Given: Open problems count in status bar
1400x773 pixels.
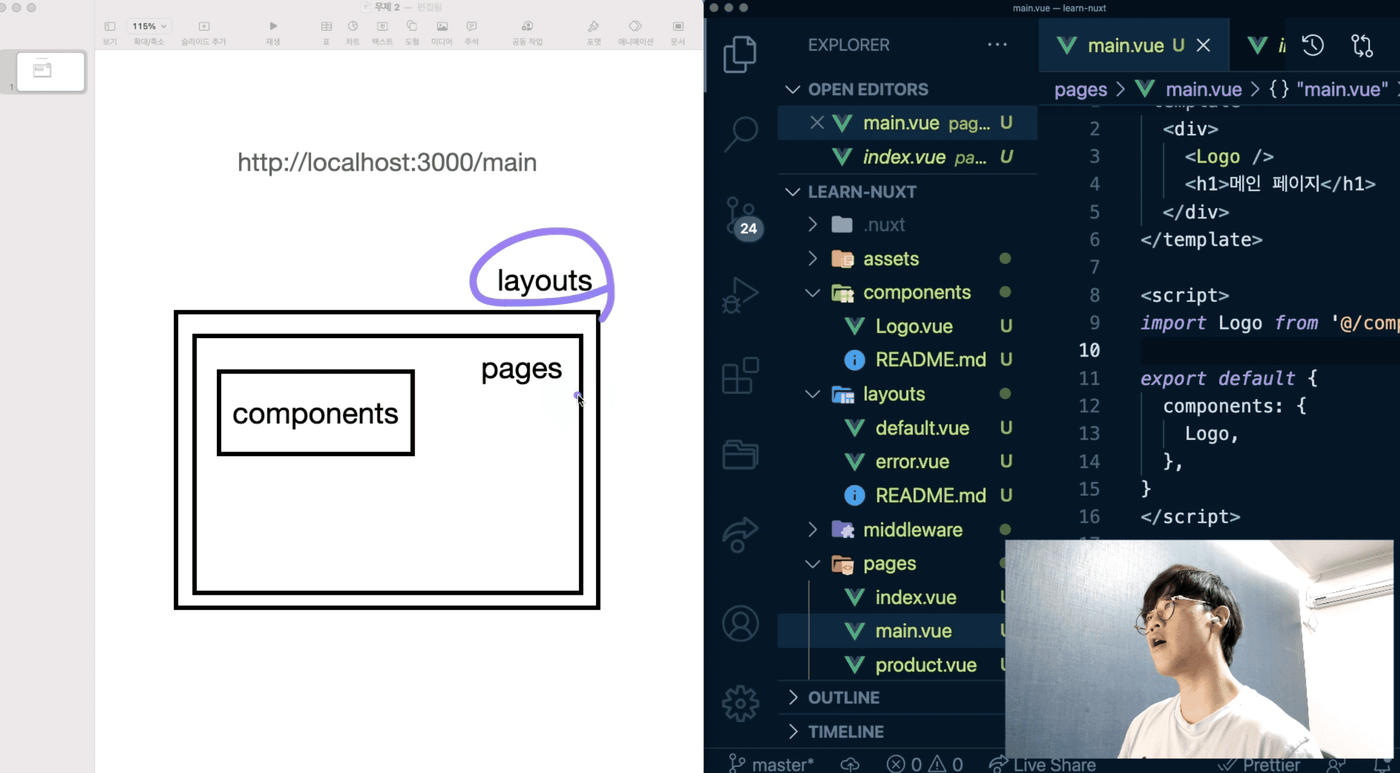Looking at the screenshot, I should pos(924,764).
